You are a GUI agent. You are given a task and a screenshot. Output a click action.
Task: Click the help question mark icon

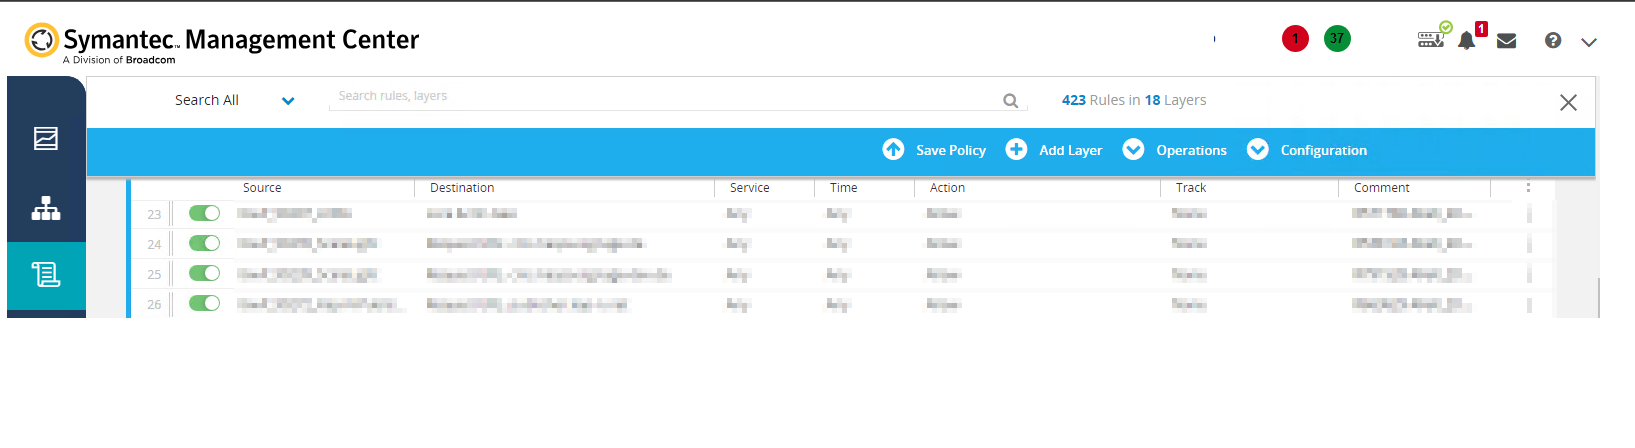(1552, 41)
